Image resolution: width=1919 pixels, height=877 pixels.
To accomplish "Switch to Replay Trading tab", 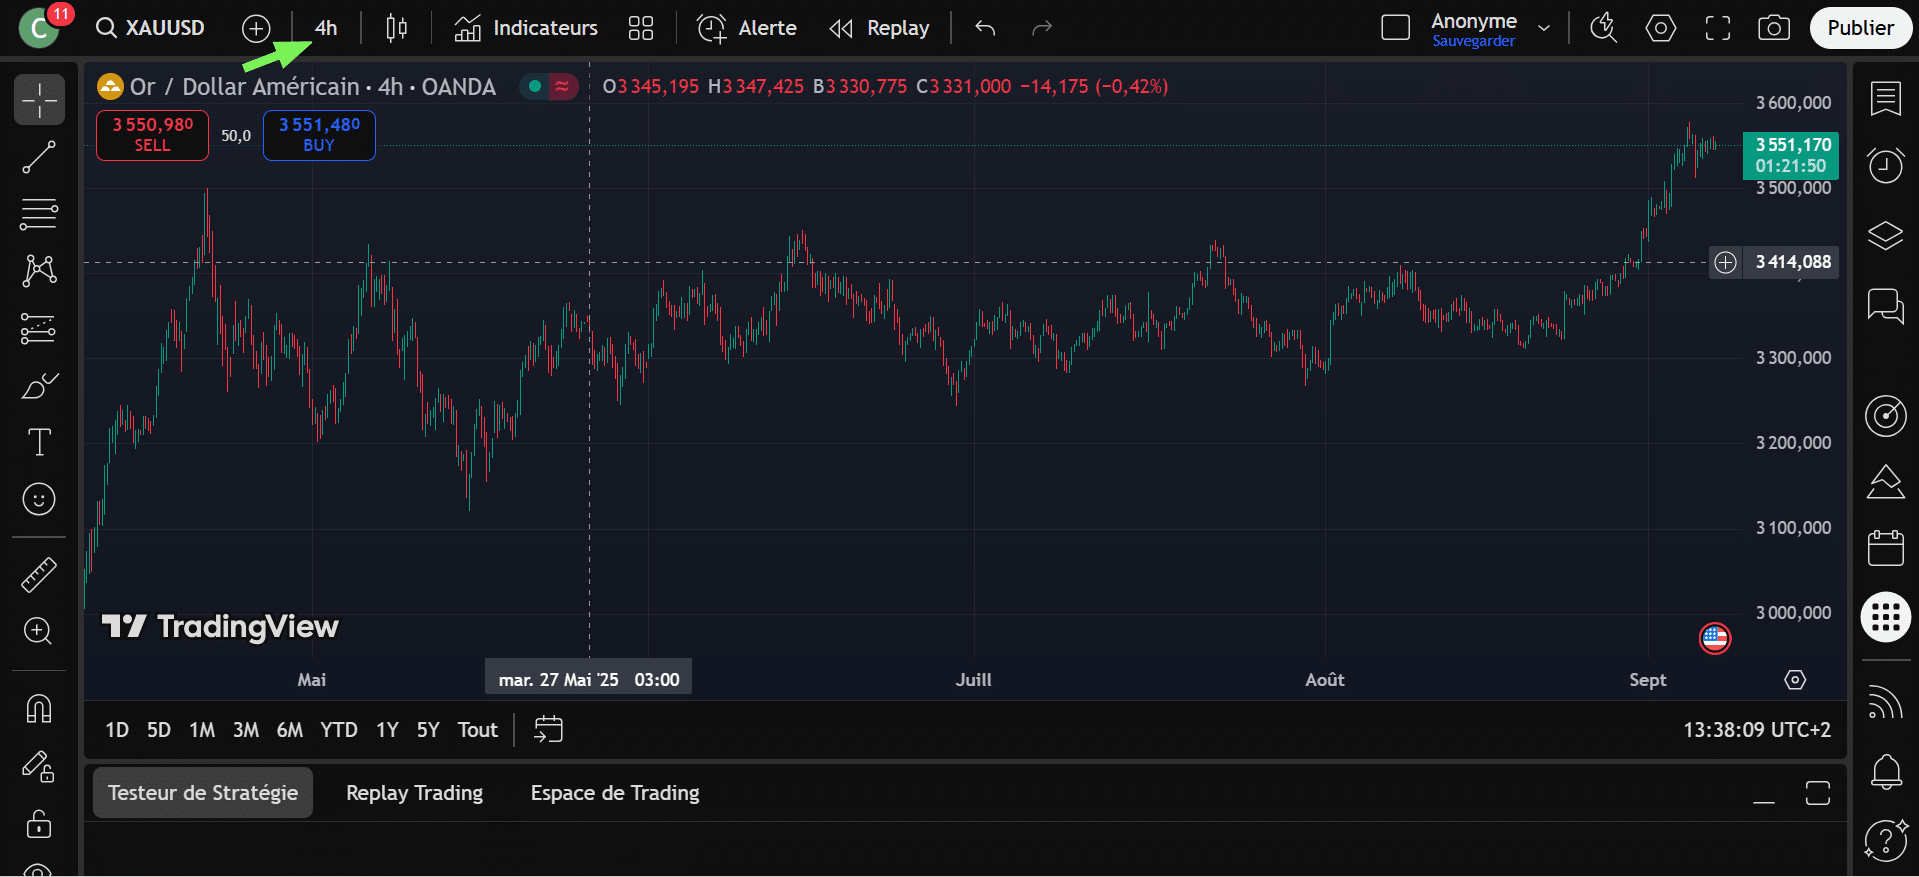I will tap(414, 793).
